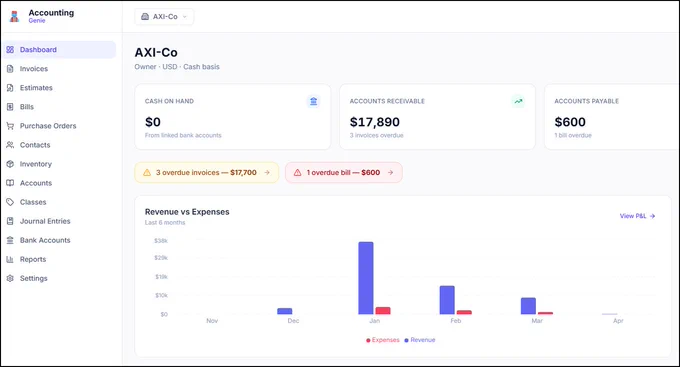Click the Bank Accounts building icon
680x367 pixels.
(x=10, y=240)
